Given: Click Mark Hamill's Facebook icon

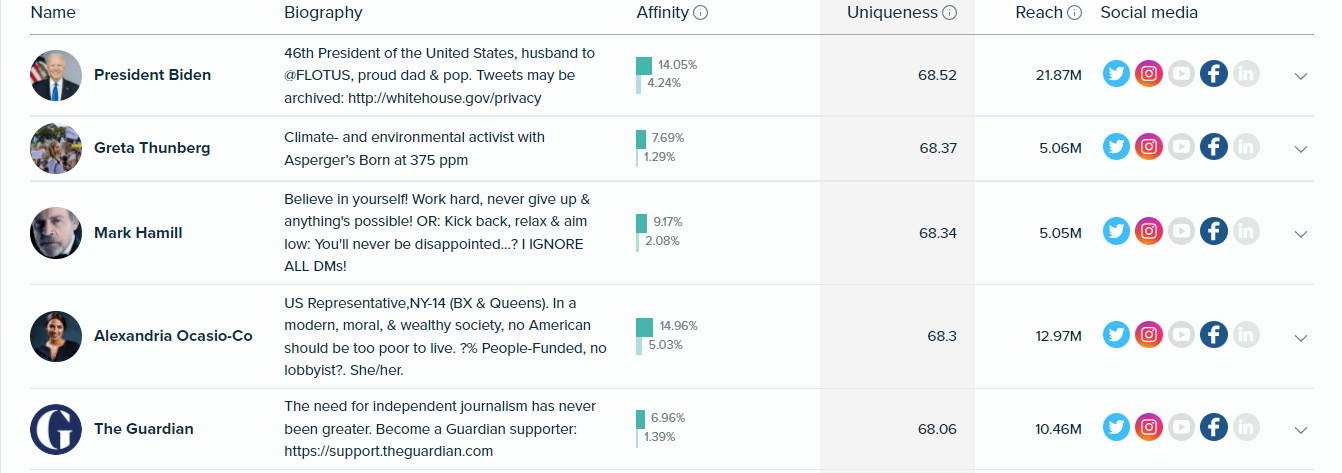Looking at the screenshot, I should pos(1213,232).
